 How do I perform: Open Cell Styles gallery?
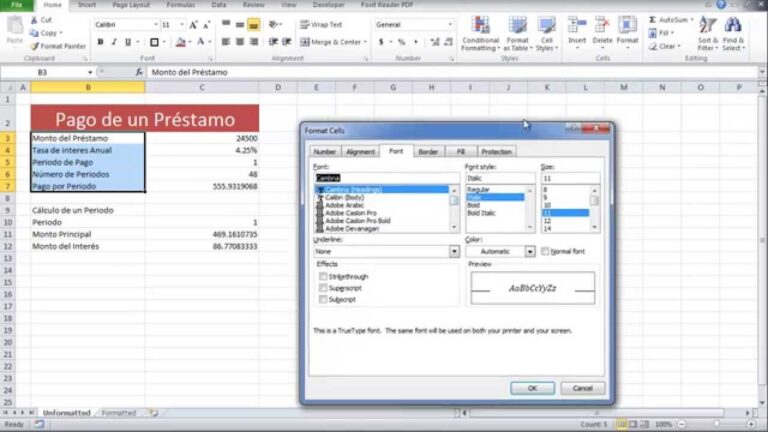[x=546, y=33]
